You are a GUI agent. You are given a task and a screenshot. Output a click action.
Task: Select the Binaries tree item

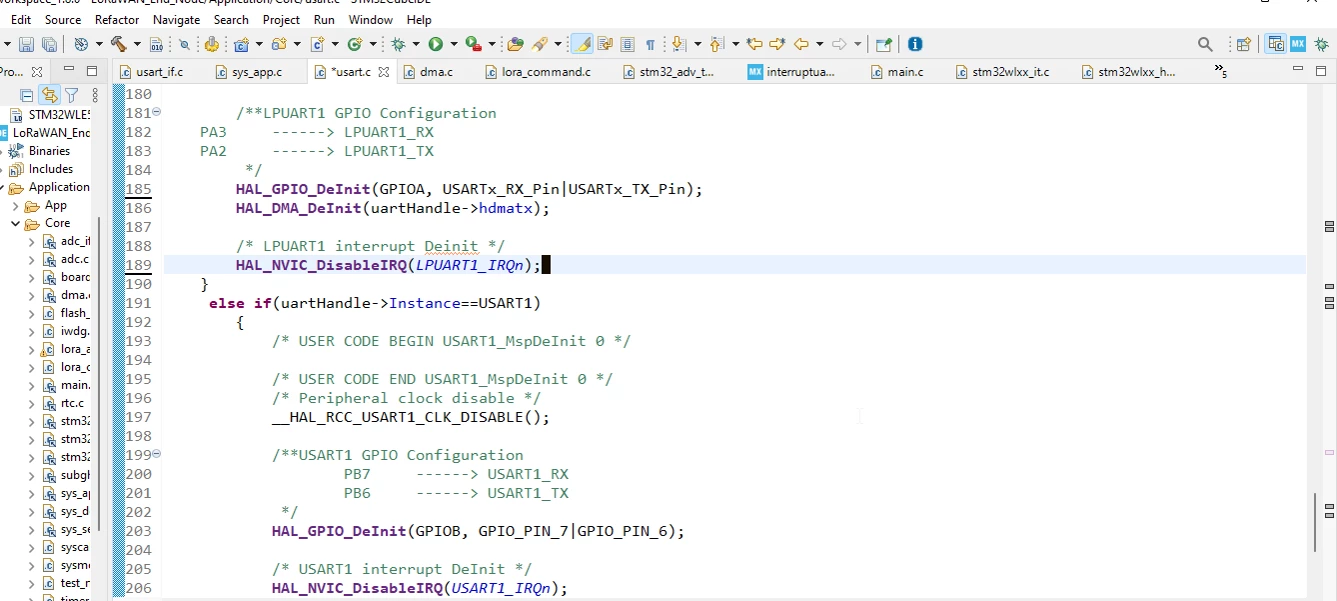click(49, 151)
